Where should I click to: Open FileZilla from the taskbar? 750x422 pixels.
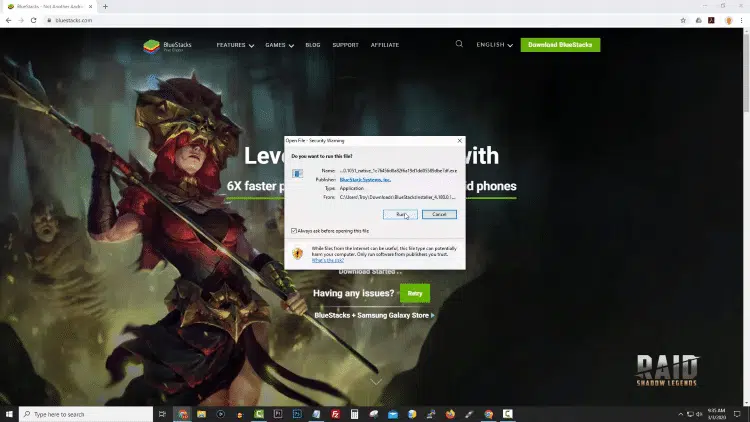[x=335, y=414]
